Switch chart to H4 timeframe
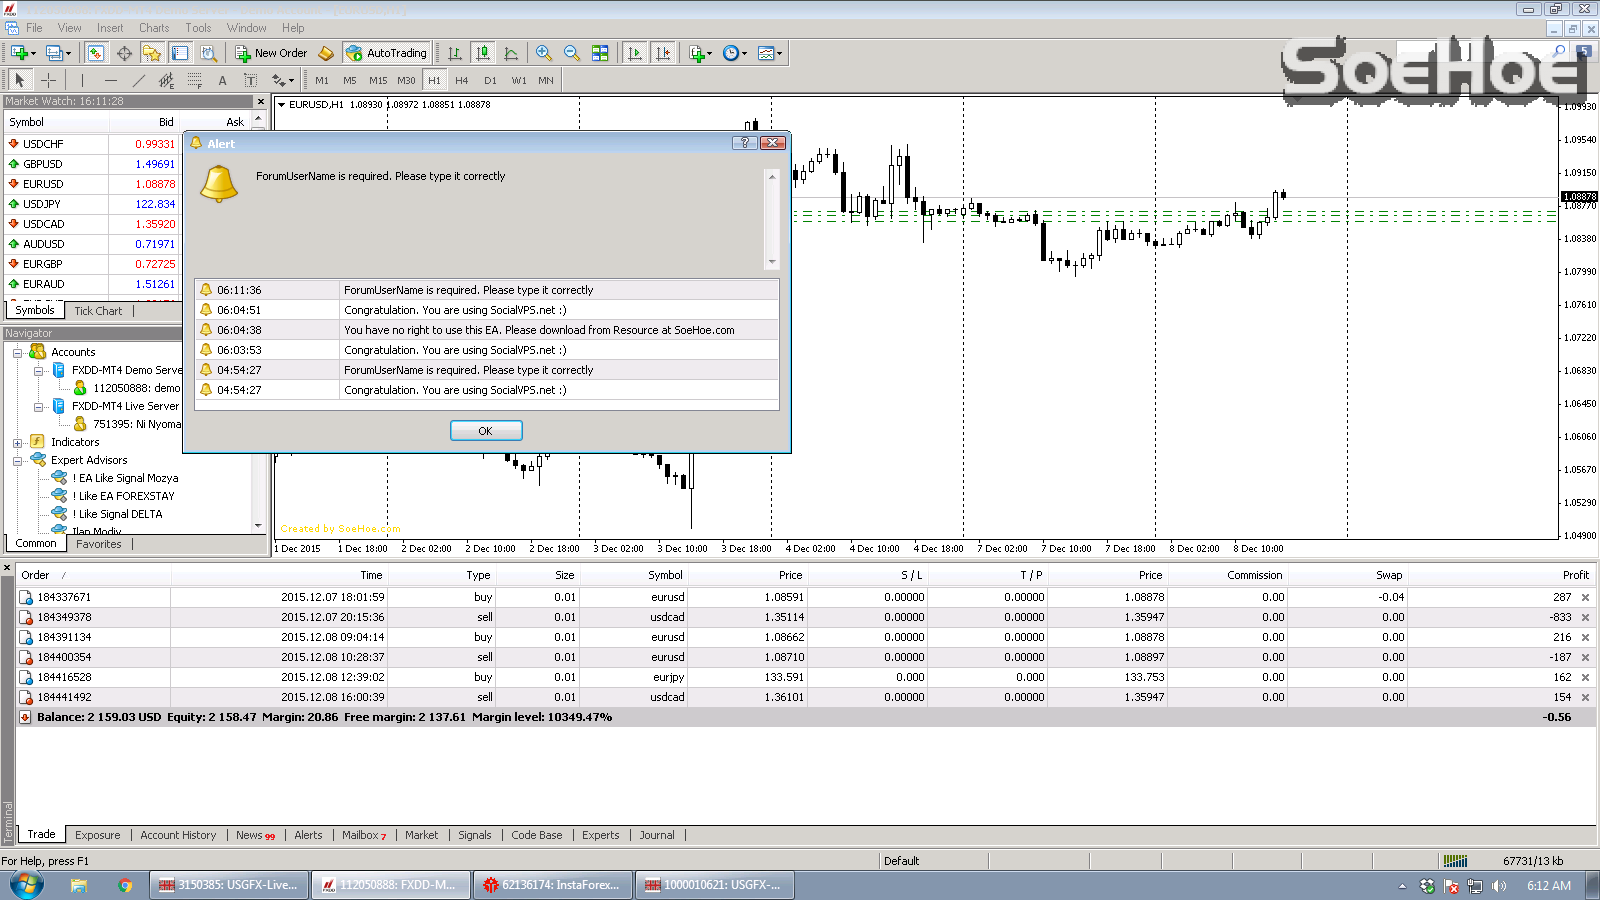 tap(461, 80)
